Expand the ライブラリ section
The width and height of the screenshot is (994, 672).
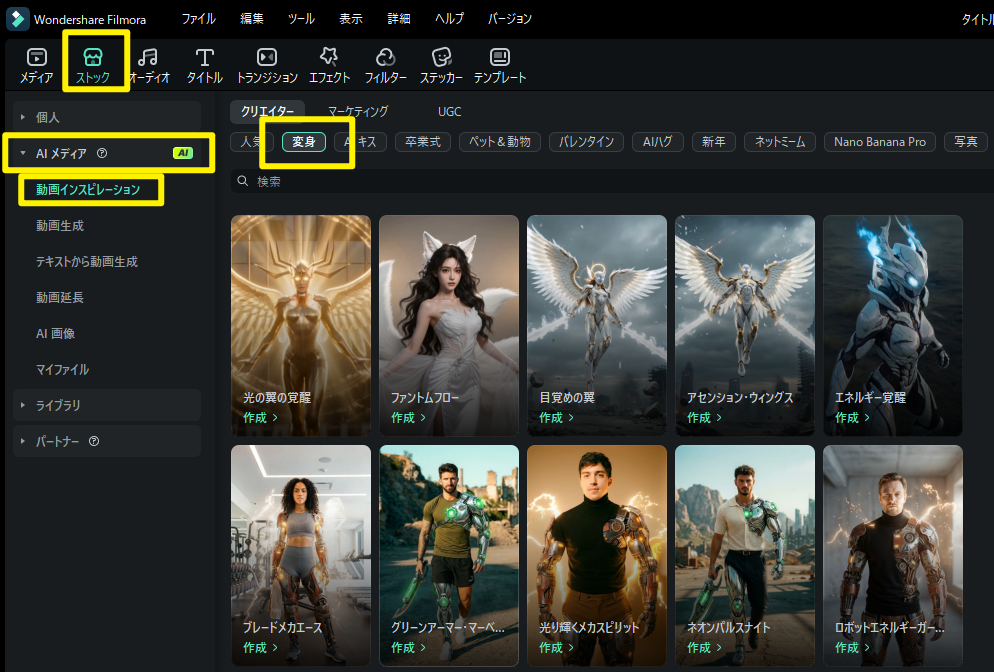[23, 405]
